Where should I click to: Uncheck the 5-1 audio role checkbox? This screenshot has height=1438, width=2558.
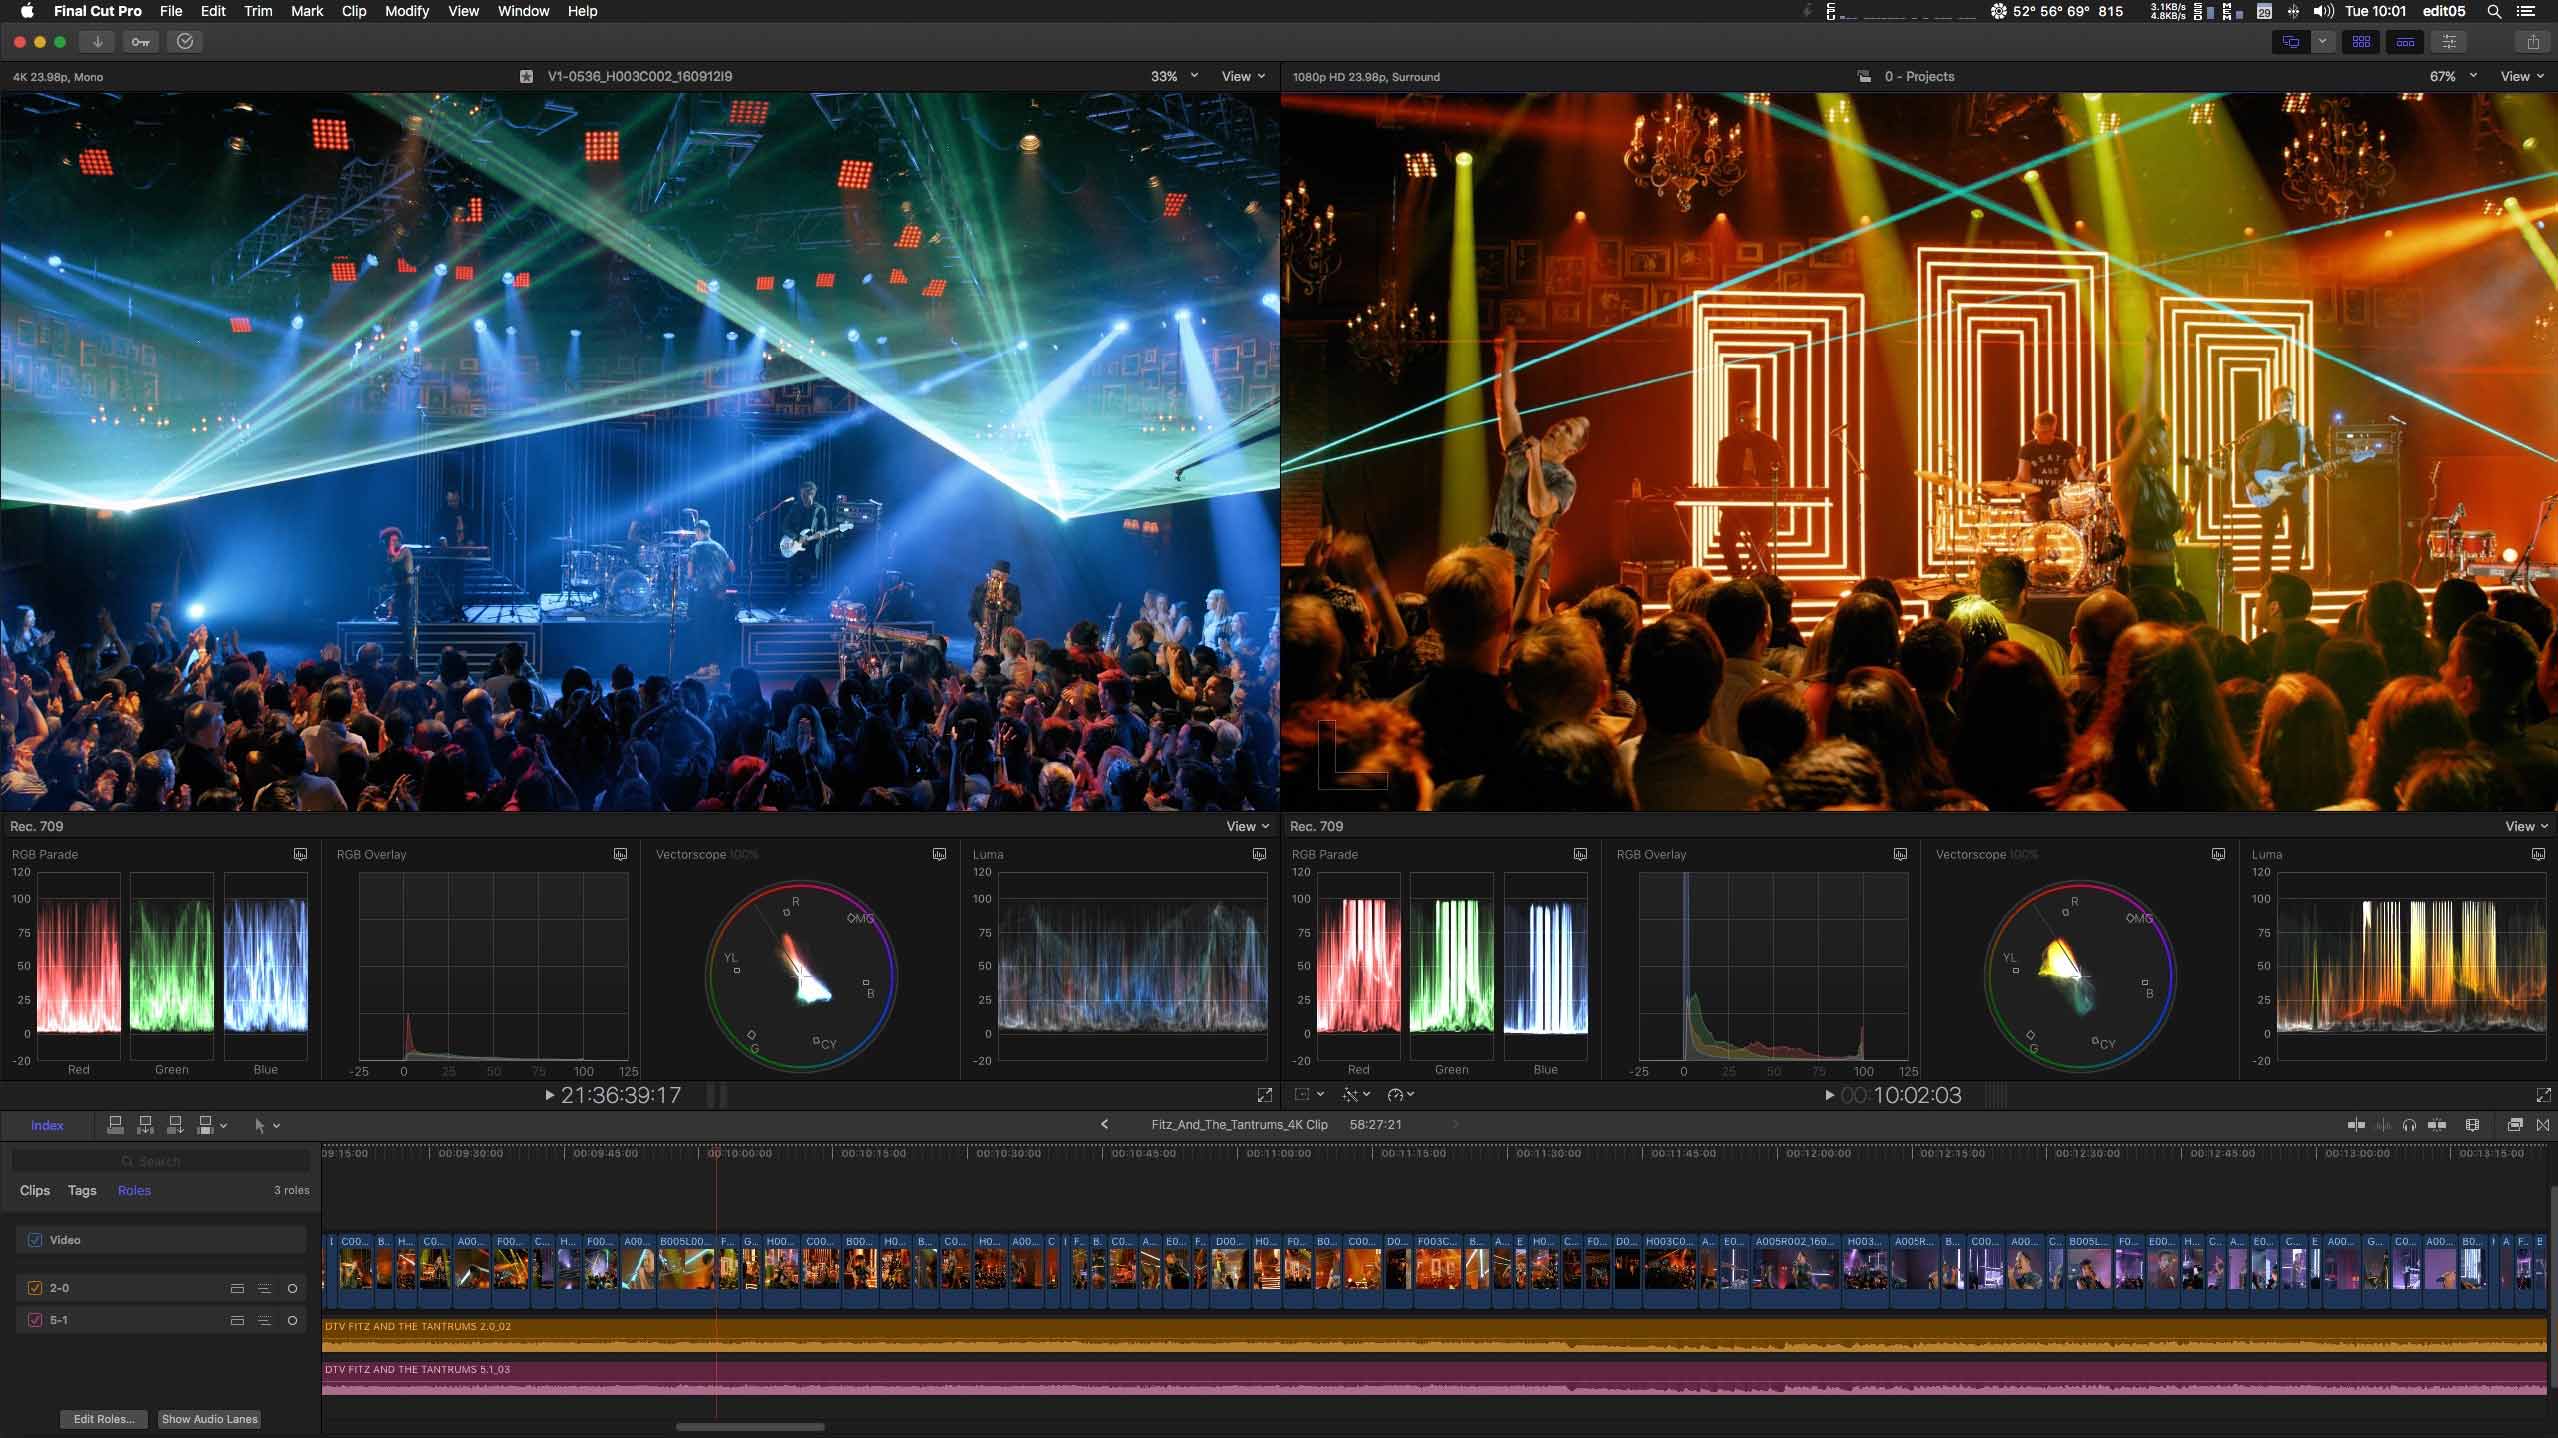[x=35, y=1320]
